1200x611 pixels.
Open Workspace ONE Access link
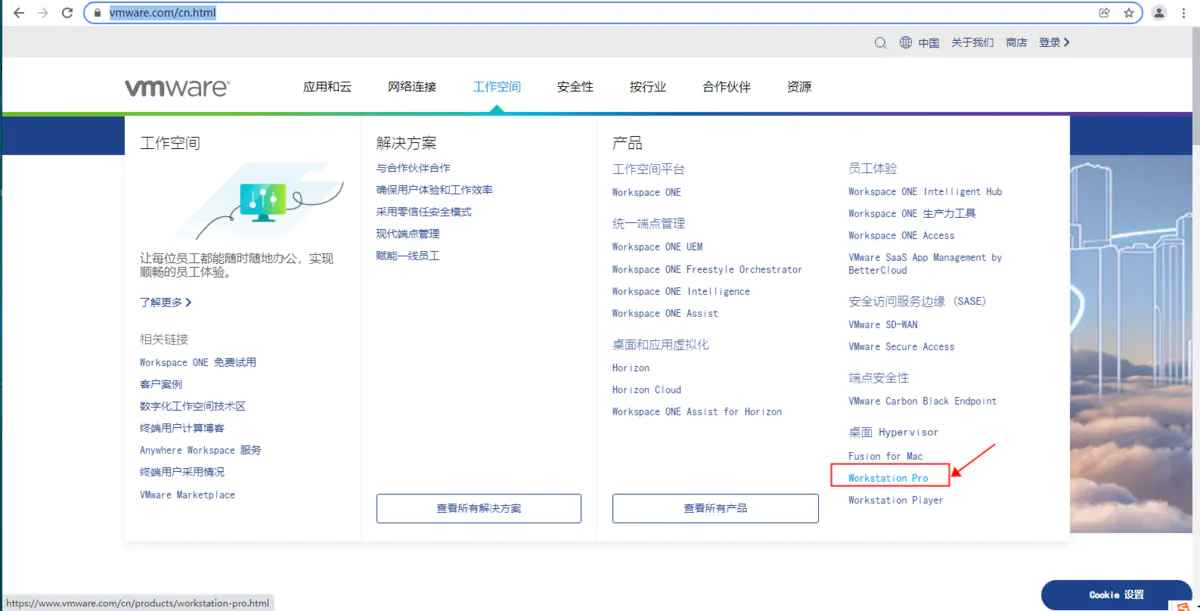click(x=901, y=235)
